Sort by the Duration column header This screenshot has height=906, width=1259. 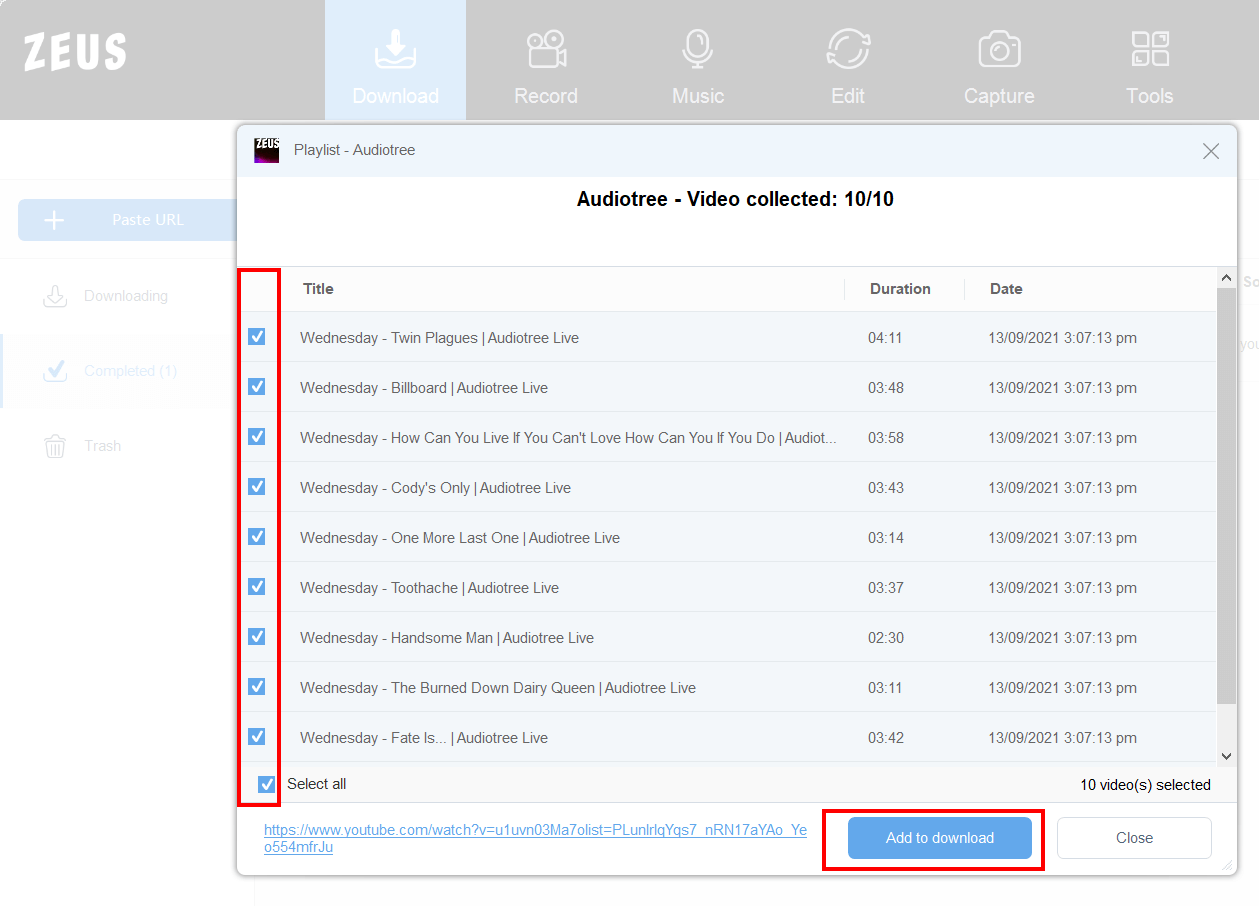[900, 289]
